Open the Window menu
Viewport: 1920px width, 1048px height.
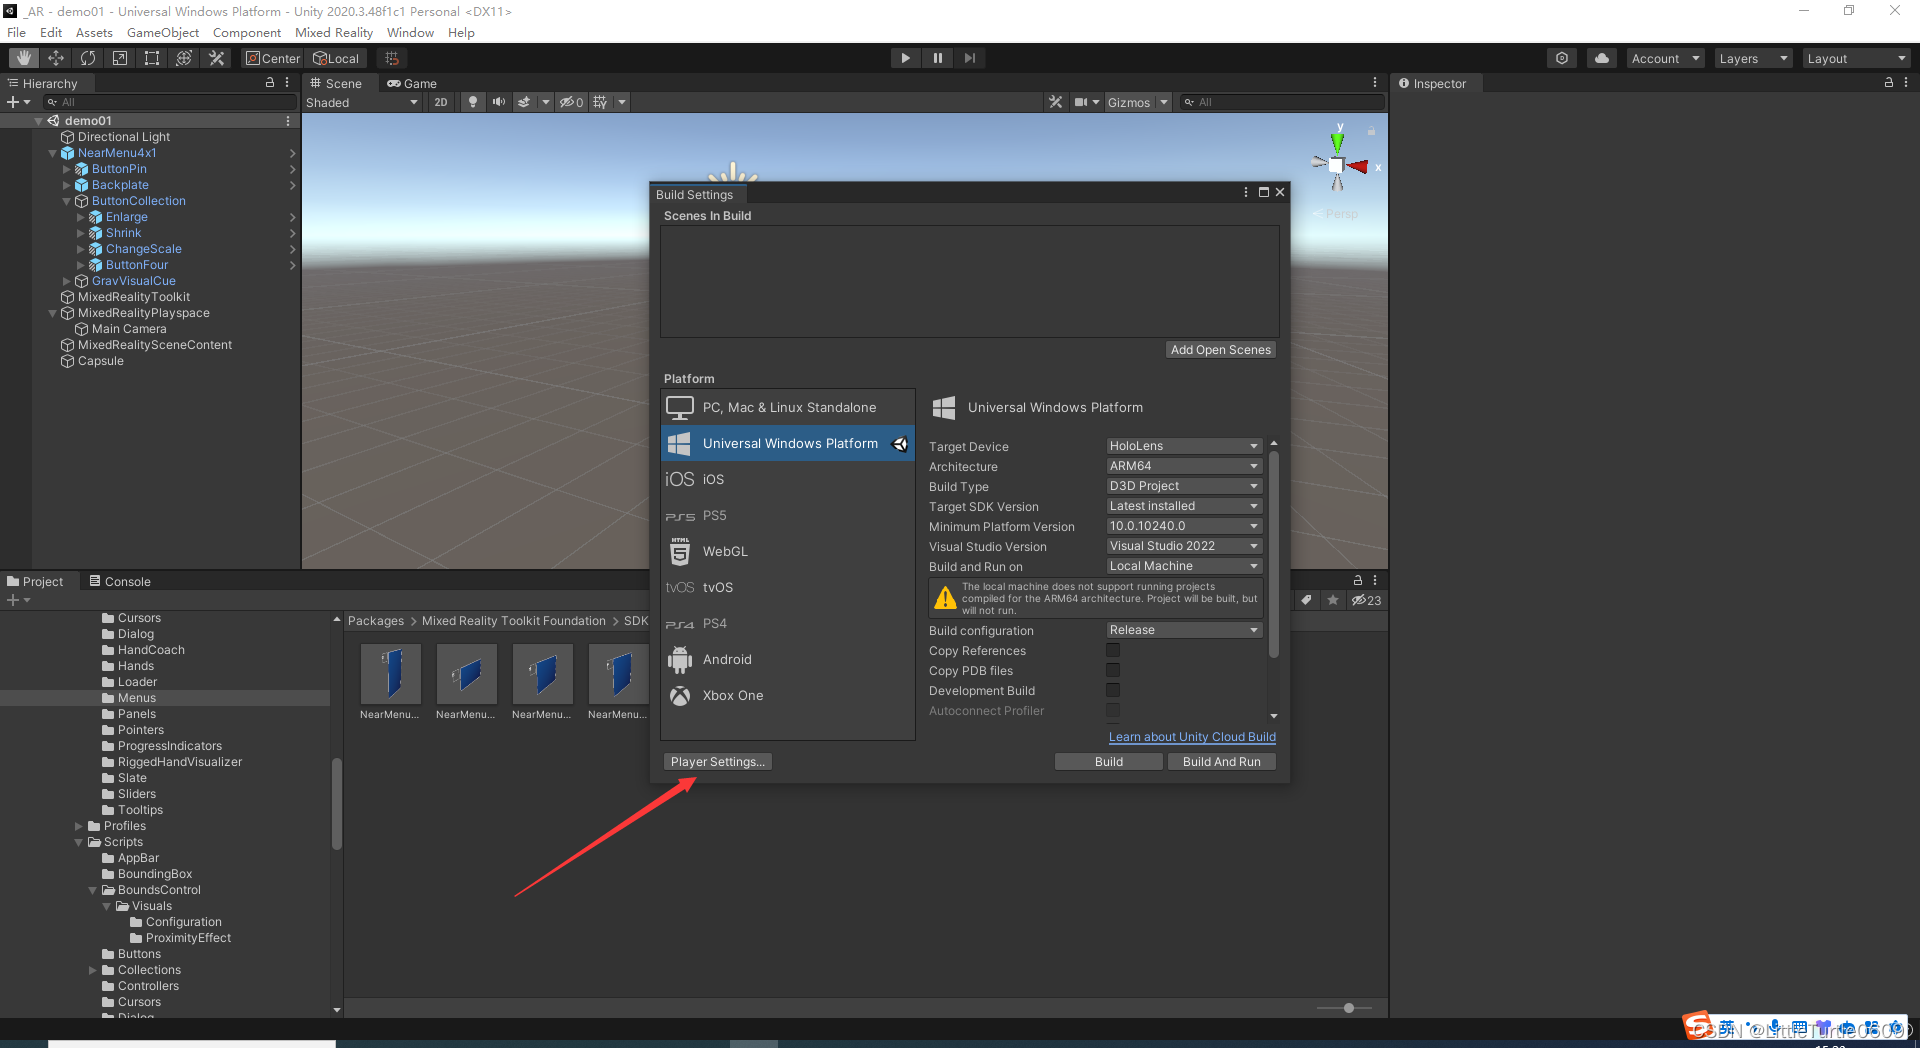[x=410, y=32]
